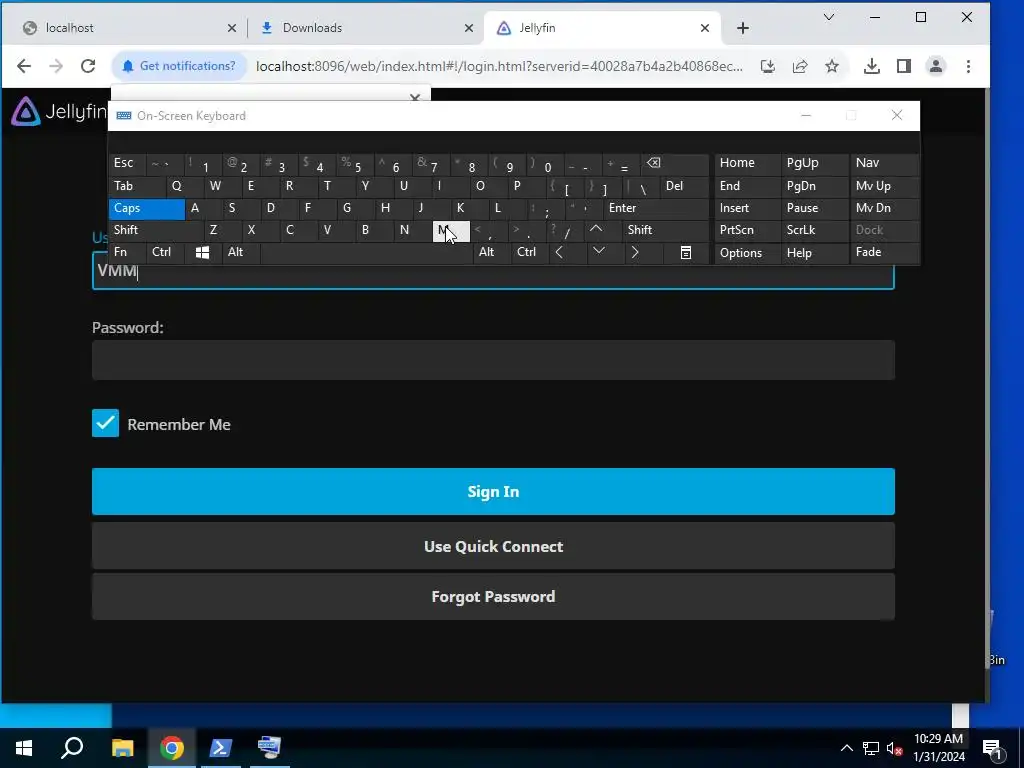1024x768 pixels.
Task: Open the Chrome three-dot menu
Action: coord(968,66)
